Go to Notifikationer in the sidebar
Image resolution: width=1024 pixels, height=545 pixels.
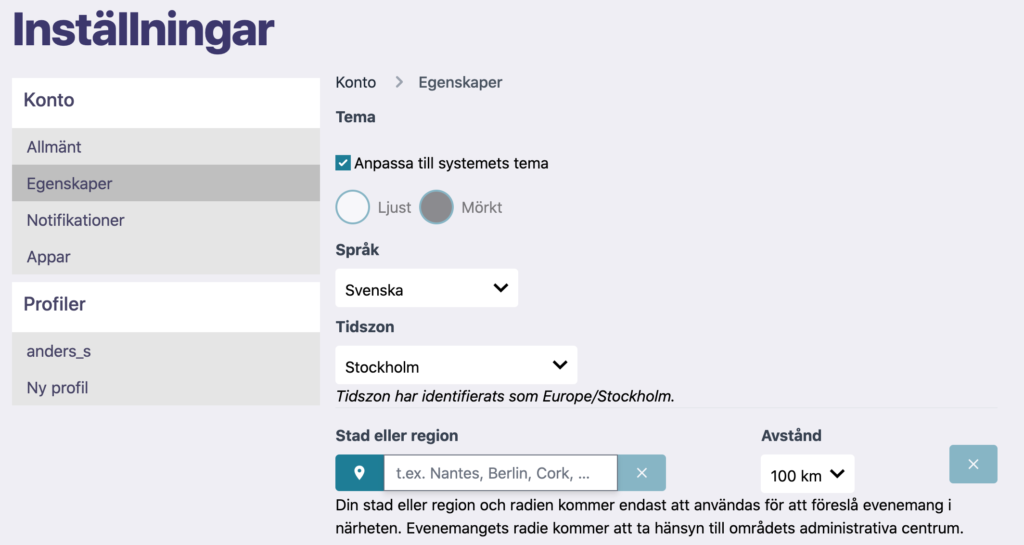[166, 220]
